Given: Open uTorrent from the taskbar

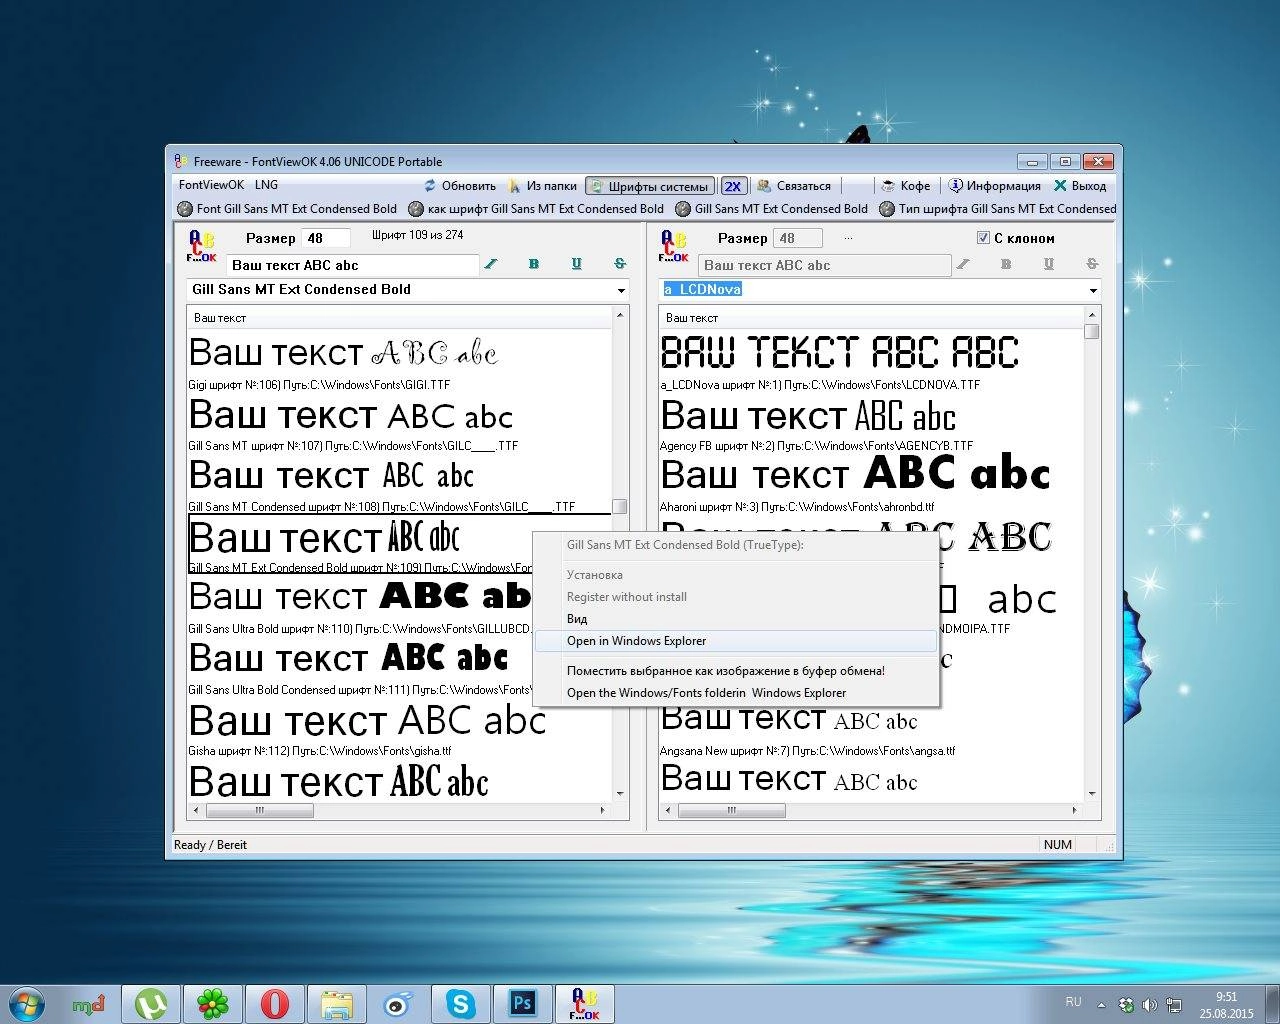Looking at the screenshot, I should pyautogui.click(x=151, y=1003).
